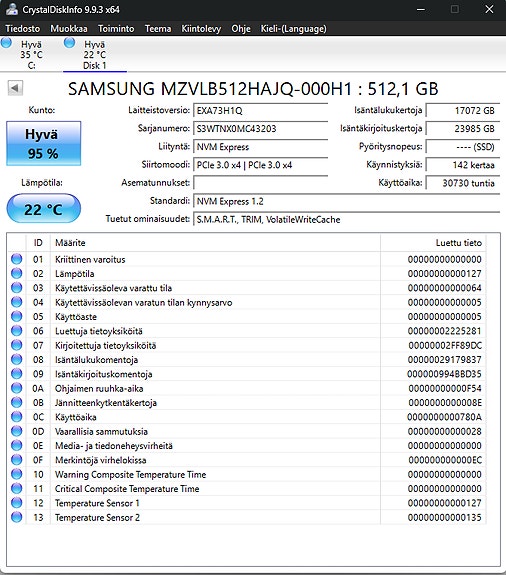Click raw value 00000002FF89DC
The width and height of the screenshot is (506, 575).
click(x=445, y=345)
